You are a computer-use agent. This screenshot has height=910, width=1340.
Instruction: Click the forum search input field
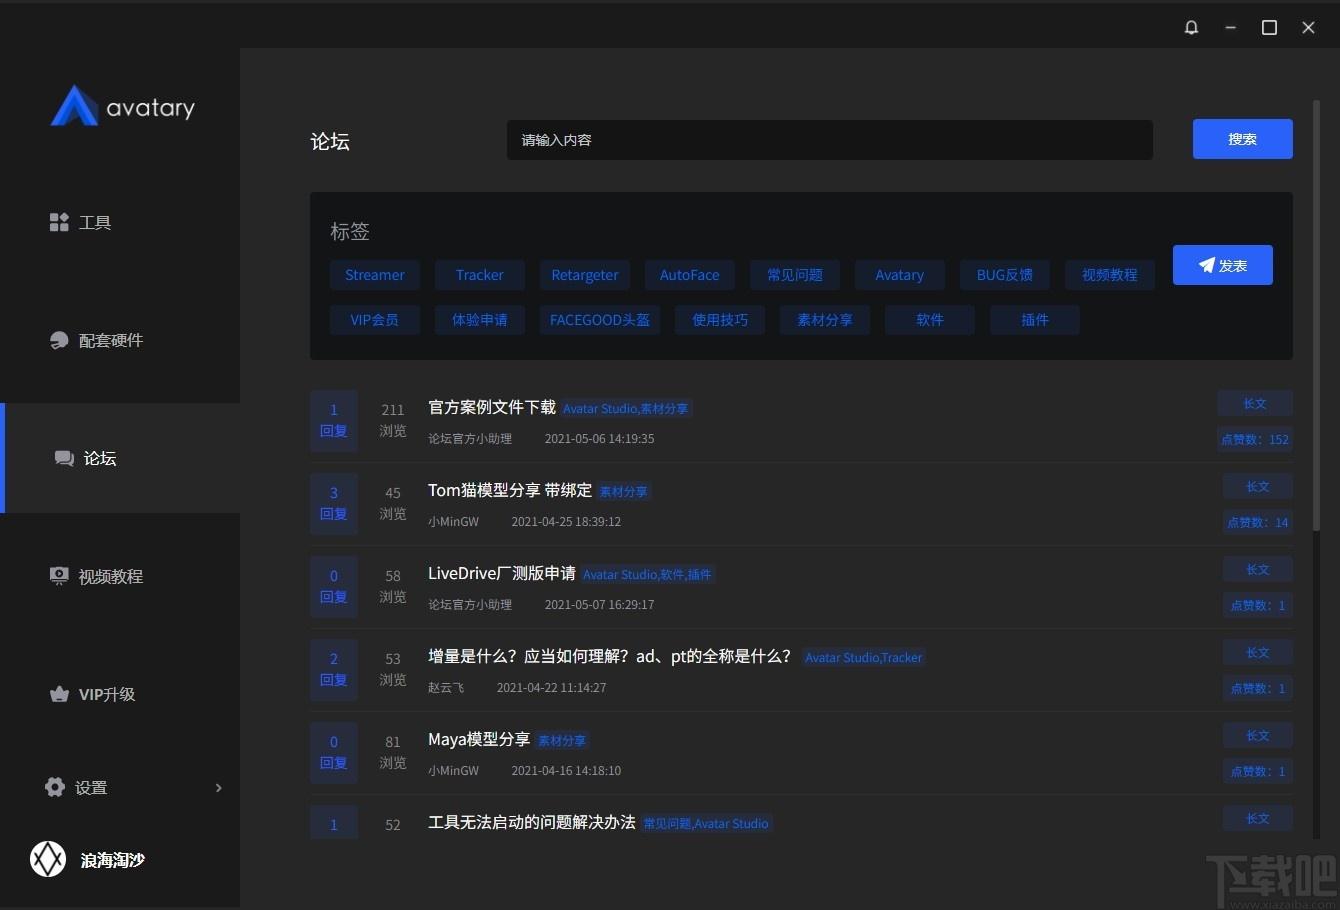[830, 140]
